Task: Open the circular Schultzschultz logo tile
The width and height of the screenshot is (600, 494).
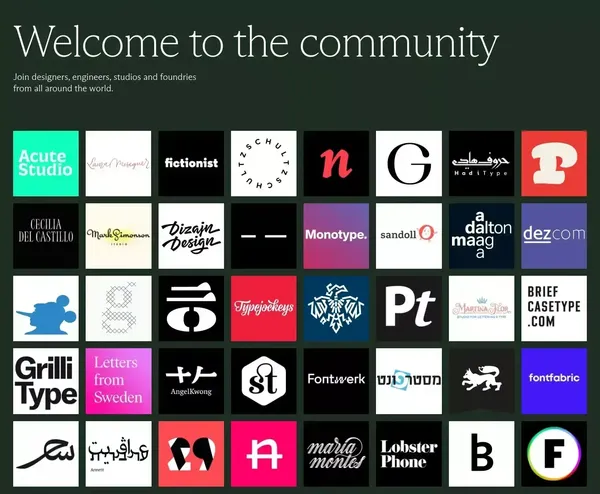Action: coord(264,163)
